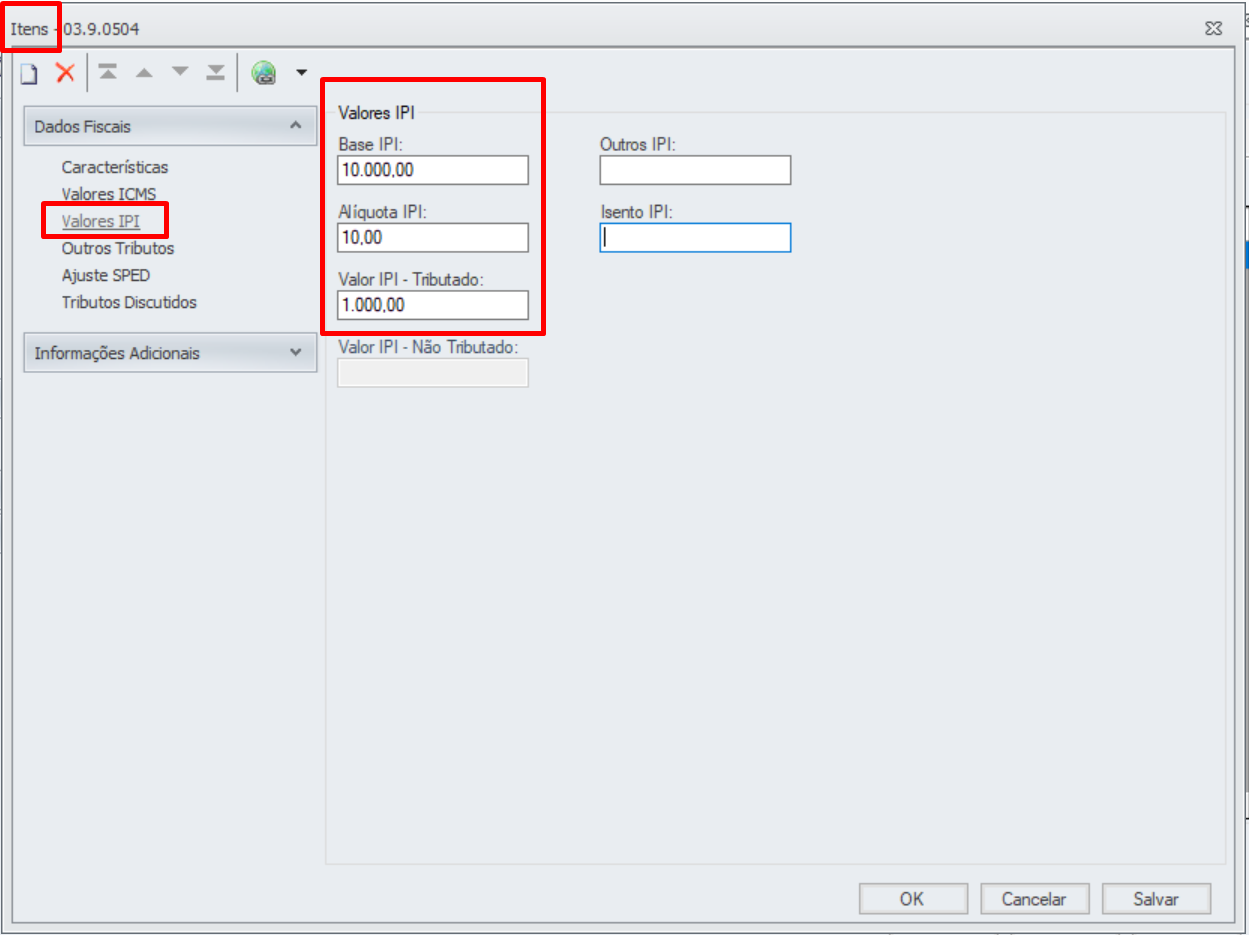Go to previous record up arrow
Image resolution: width=1249 pixels, height=935 pixels.
pos(144,72)
